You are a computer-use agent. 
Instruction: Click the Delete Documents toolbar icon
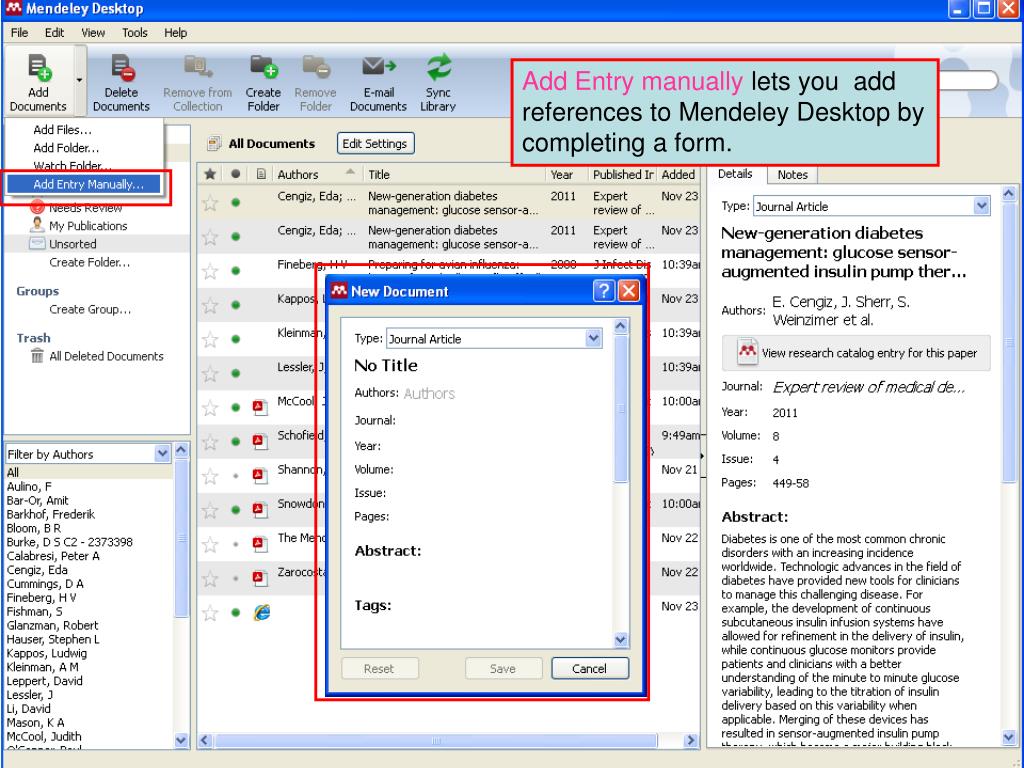(x=121, y=82)
